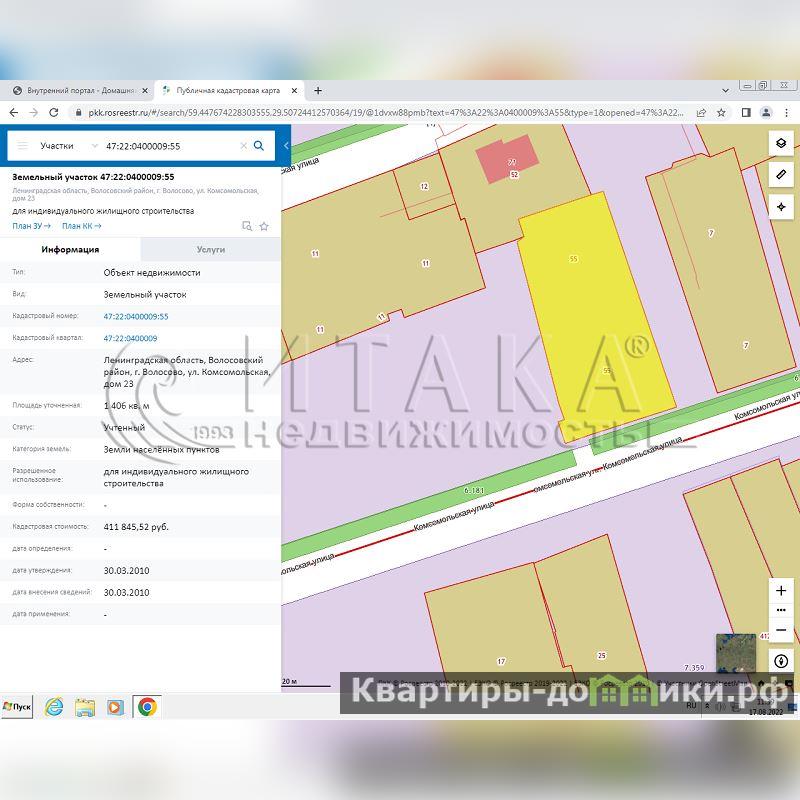Switch to the Услуги tab
Viewport: 800px width, 800px height.
tap(210, 250)
